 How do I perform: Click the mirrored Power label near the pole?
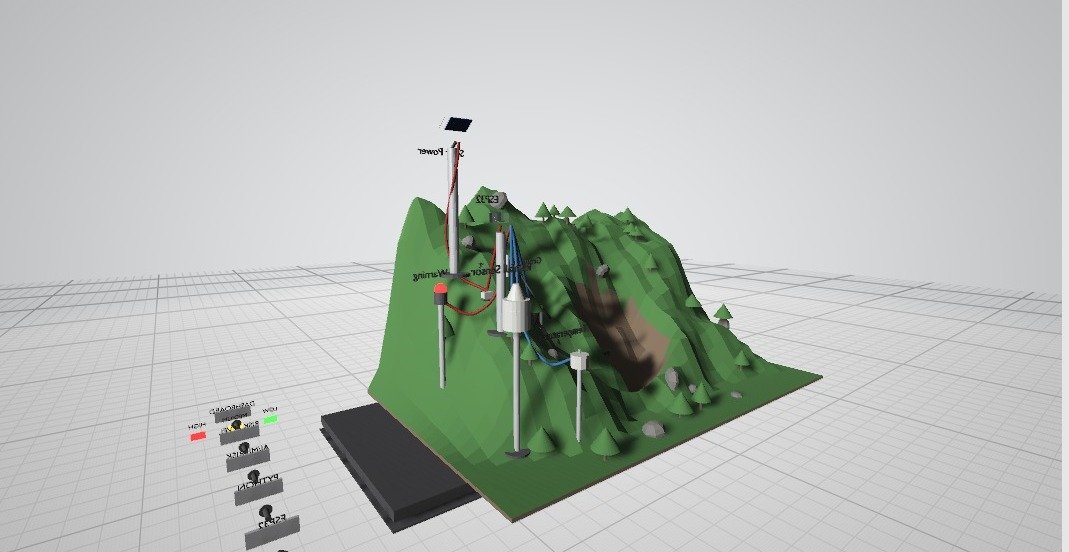pyautogui.click(x=430, y=151)
